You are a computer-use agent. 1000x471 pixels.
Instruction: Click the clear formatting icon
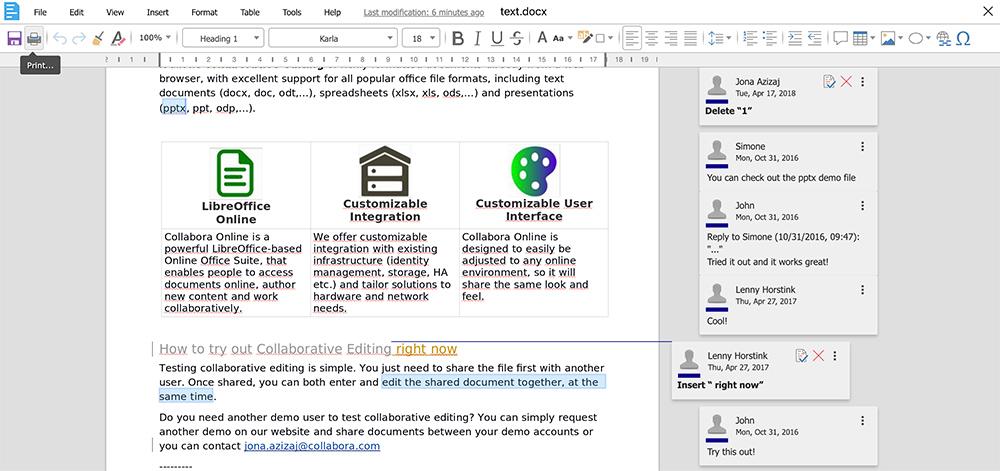coord(117,38)
